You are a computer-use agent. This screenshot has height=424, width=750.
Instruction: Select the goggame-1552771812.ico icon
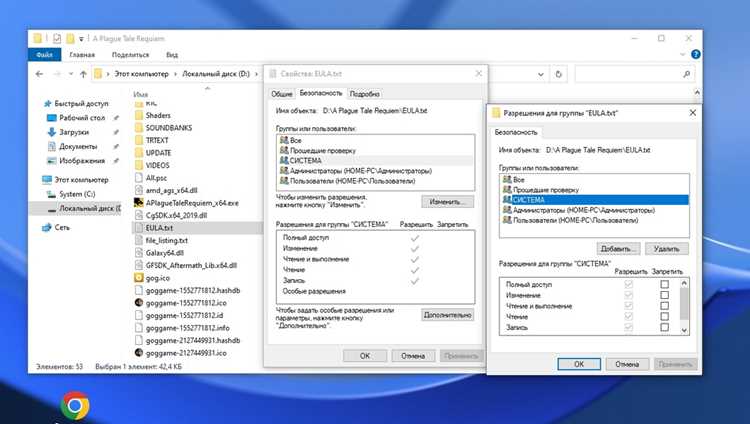pos(139,302)
